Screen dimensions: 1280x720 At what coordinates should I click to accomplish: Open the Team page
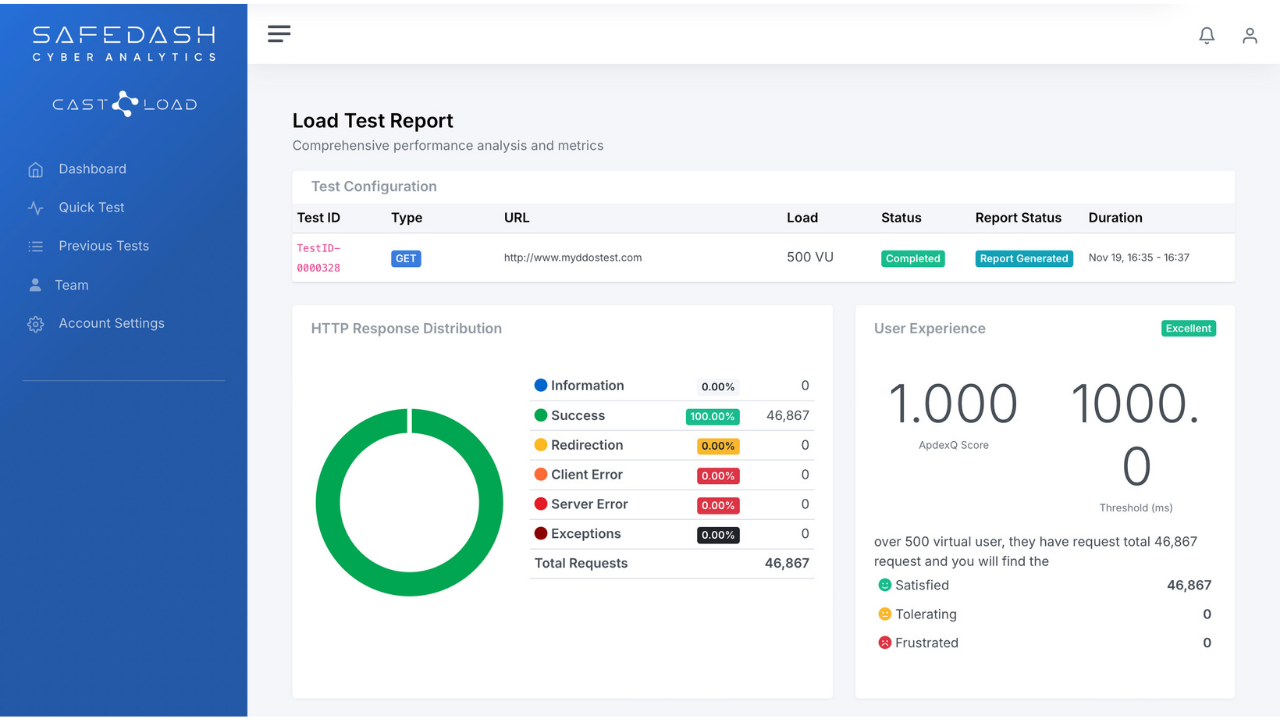pyautogui.click(x=71, y=285)
